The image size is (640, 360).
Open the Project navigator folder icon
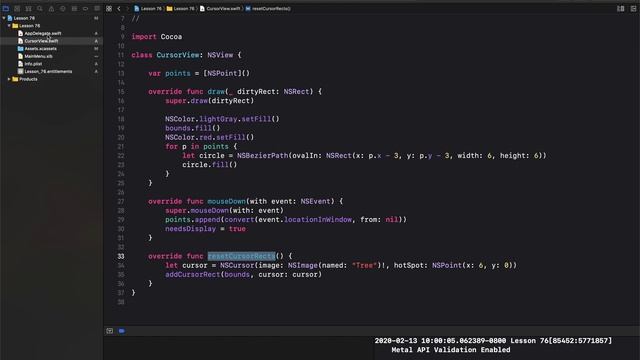(6, 8)
